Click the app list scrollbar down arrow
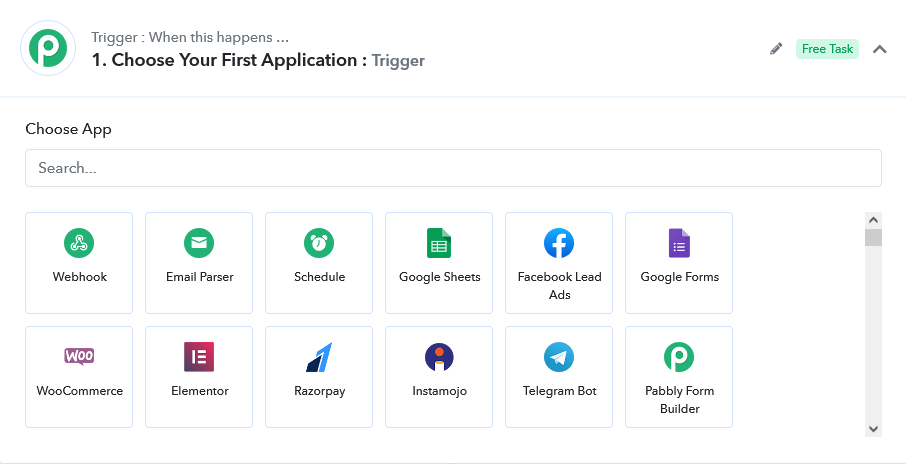The image size is (906, 464). [874, 429]
